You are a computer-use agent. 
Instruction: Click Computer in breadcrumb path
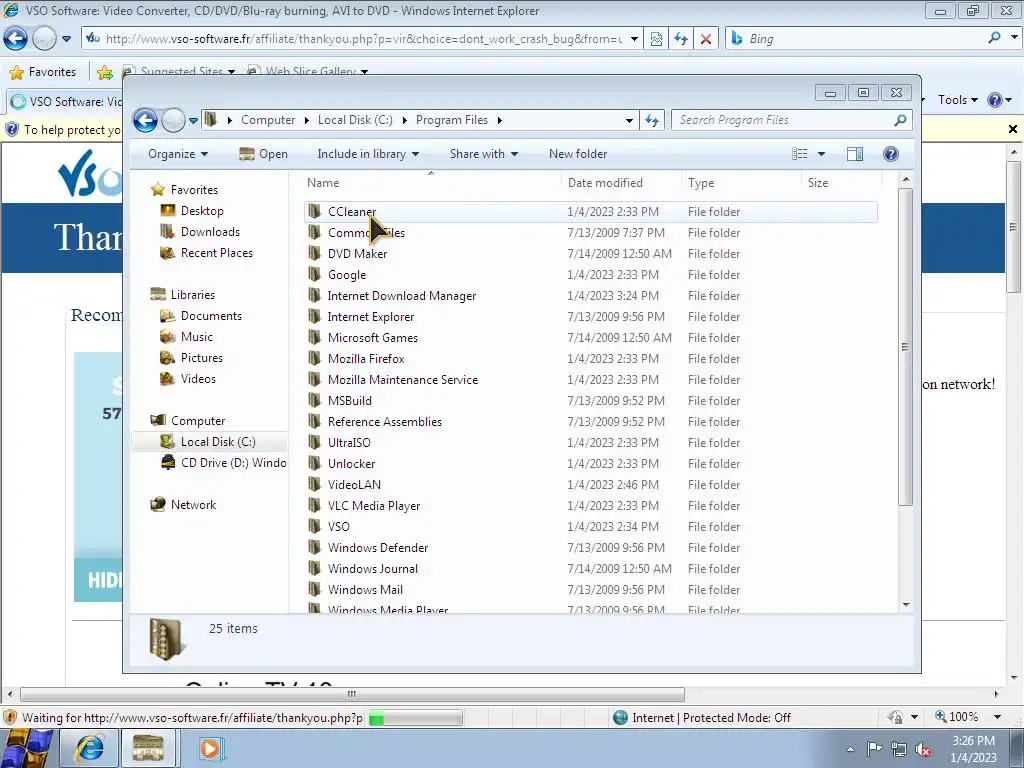click(268, 120)
